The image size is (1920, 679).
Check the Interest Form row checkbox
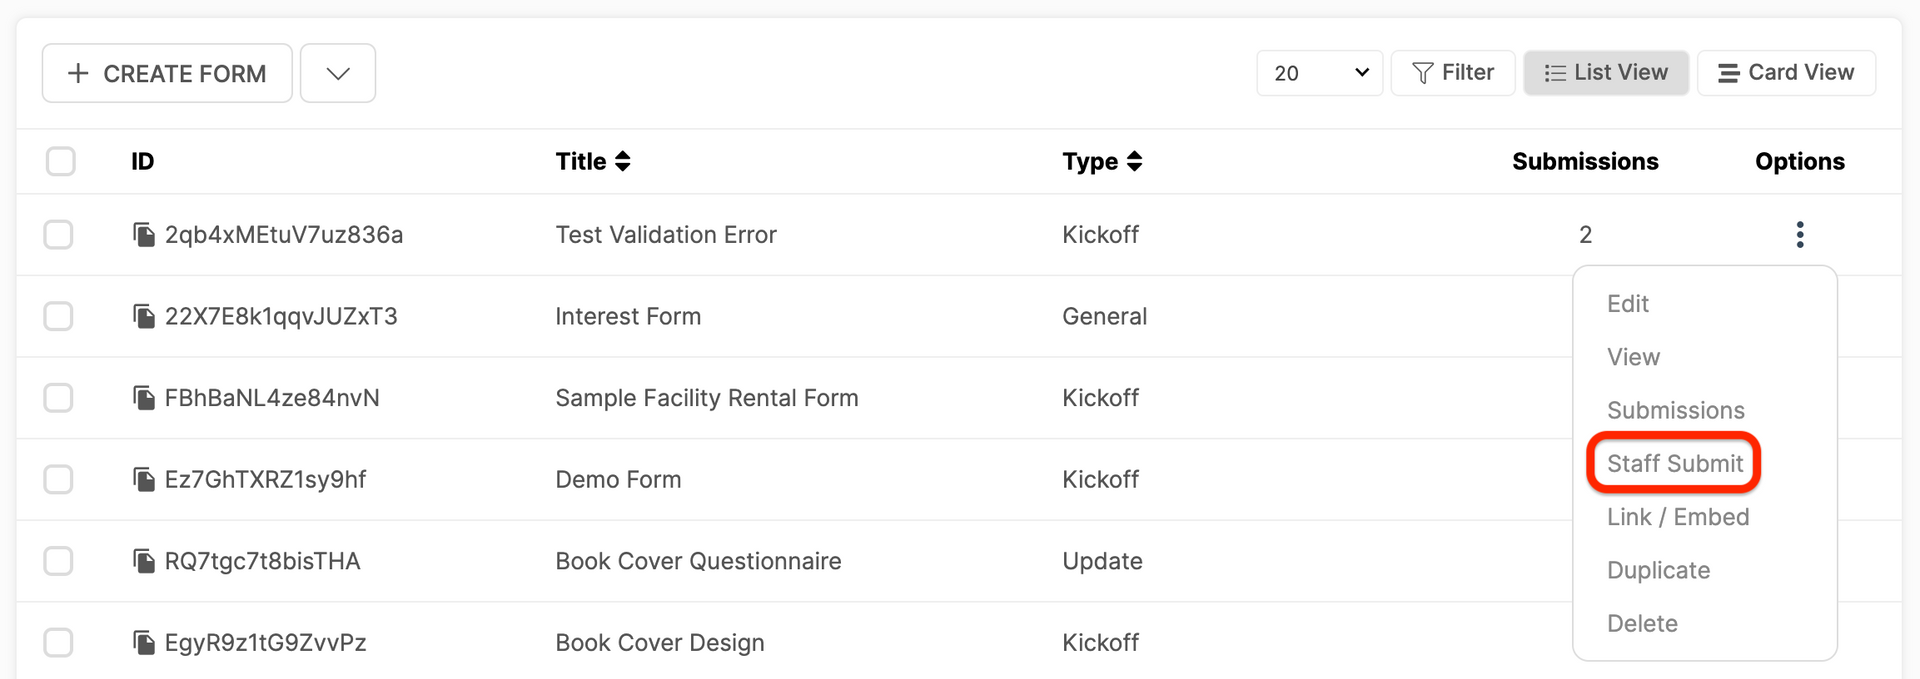tap(59, 317)
